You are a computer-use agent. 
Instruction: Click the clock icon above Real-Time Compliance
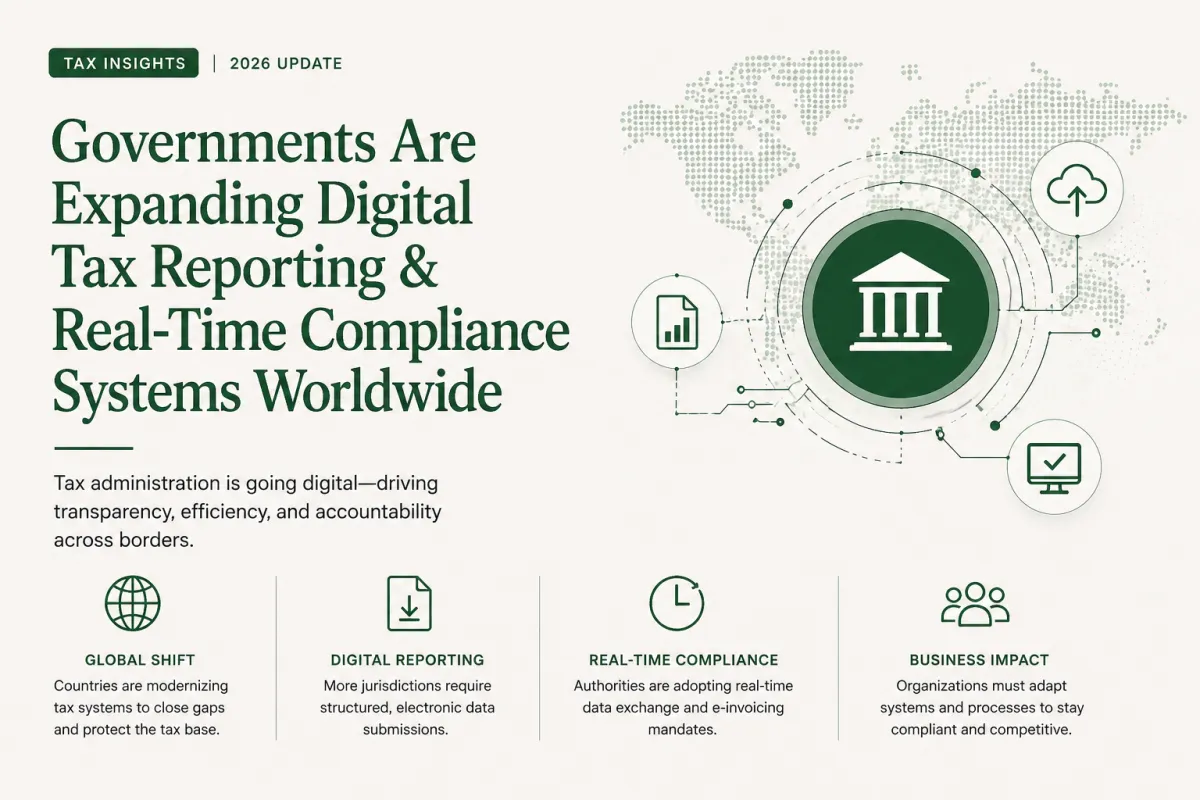coord(677,604)
